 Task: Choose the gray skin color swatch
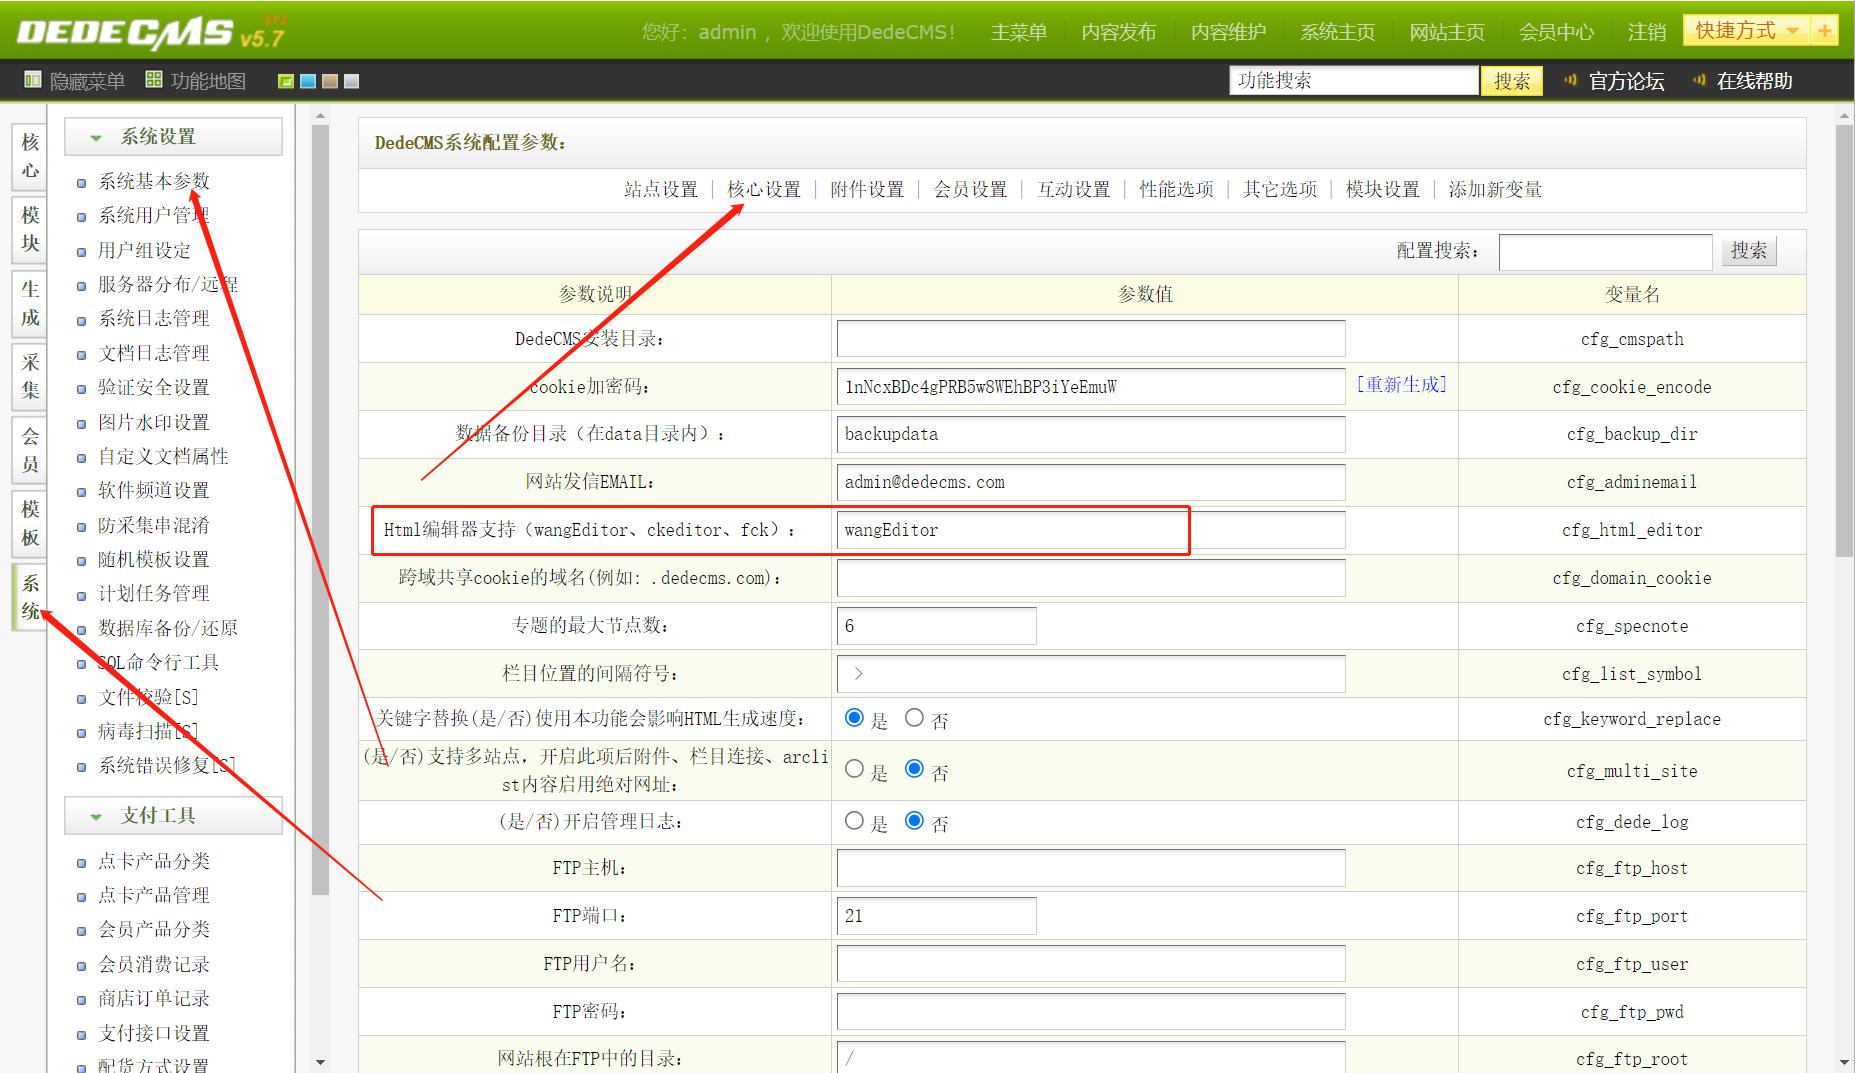[352, 81]
